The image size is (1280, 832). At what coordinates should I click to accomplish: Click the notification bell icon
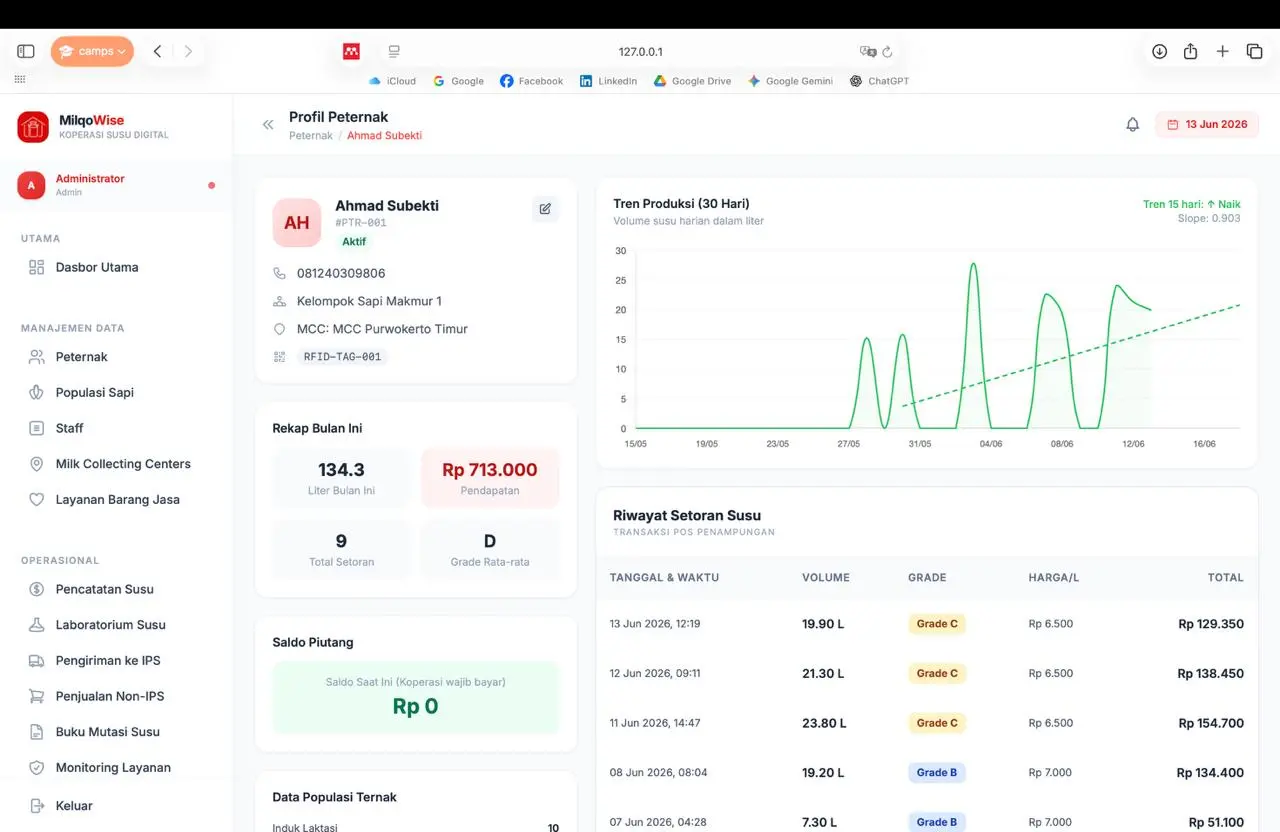click(1132, 125)
